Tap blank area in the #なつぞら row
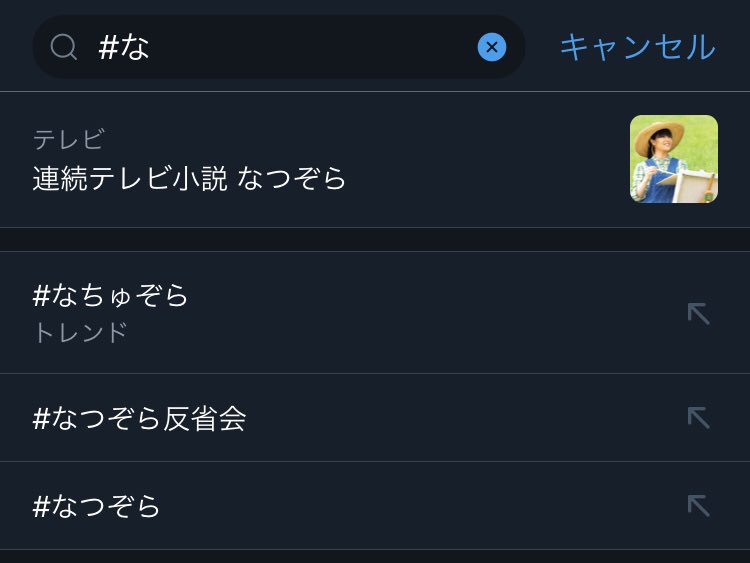Image resolution: width=750 pixels, height=563 pixels. point(421,506)
